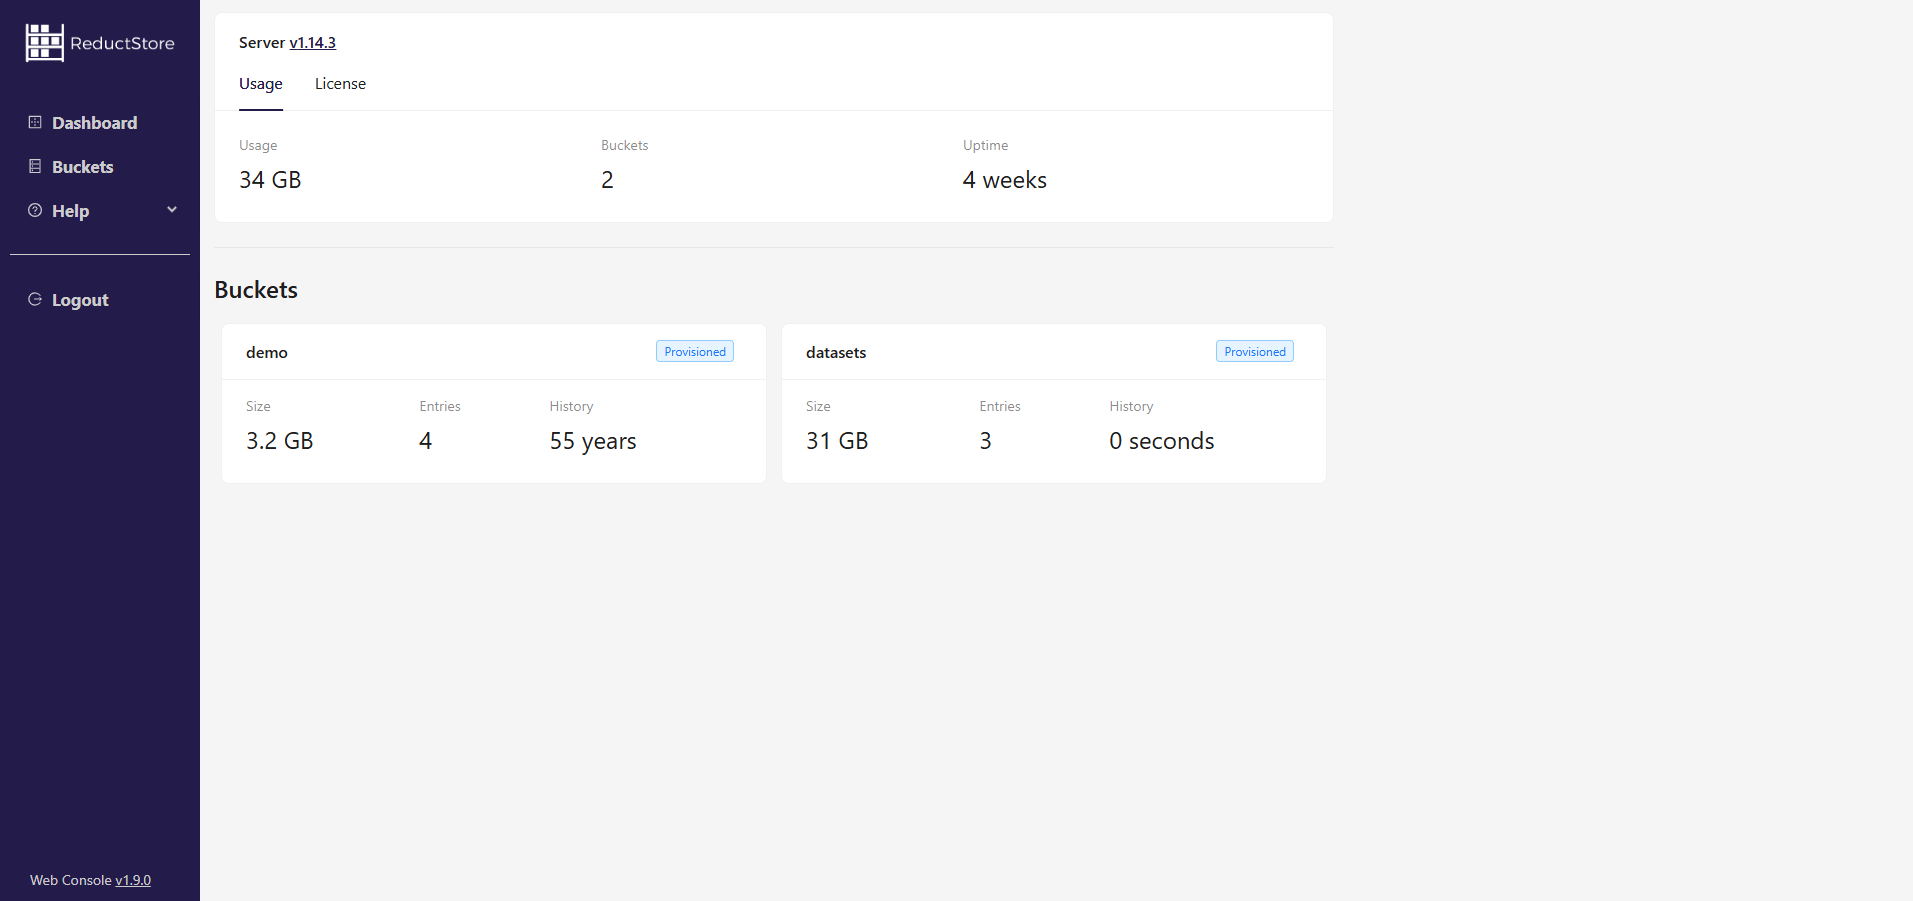1913x901 pixels.
Task: Open the server version v1.14.3 link
Action: pyautogui.click(x=312, y=42)
